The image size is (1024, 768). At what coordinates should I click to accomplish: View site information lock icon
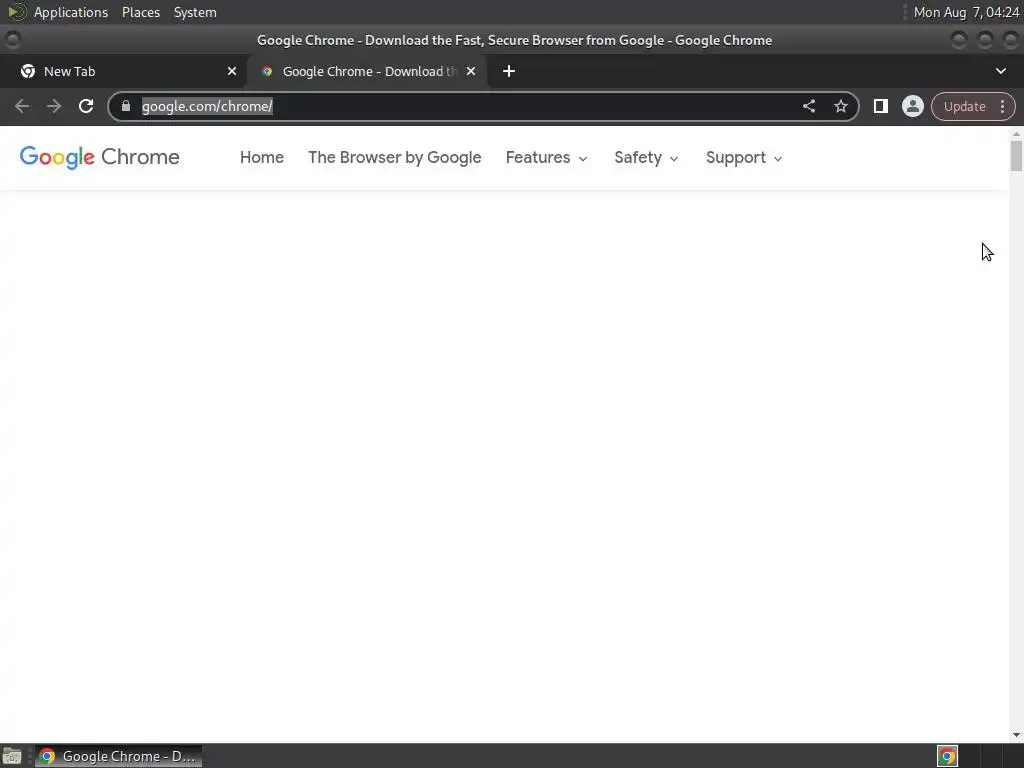126,106
